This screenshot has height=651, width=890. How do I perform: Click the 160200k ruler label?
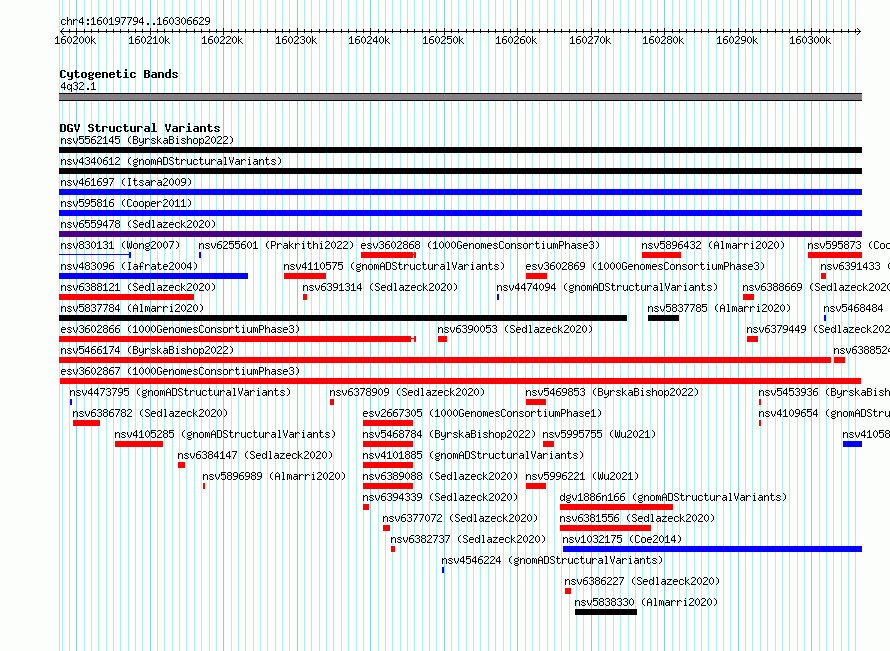[75, 40]
